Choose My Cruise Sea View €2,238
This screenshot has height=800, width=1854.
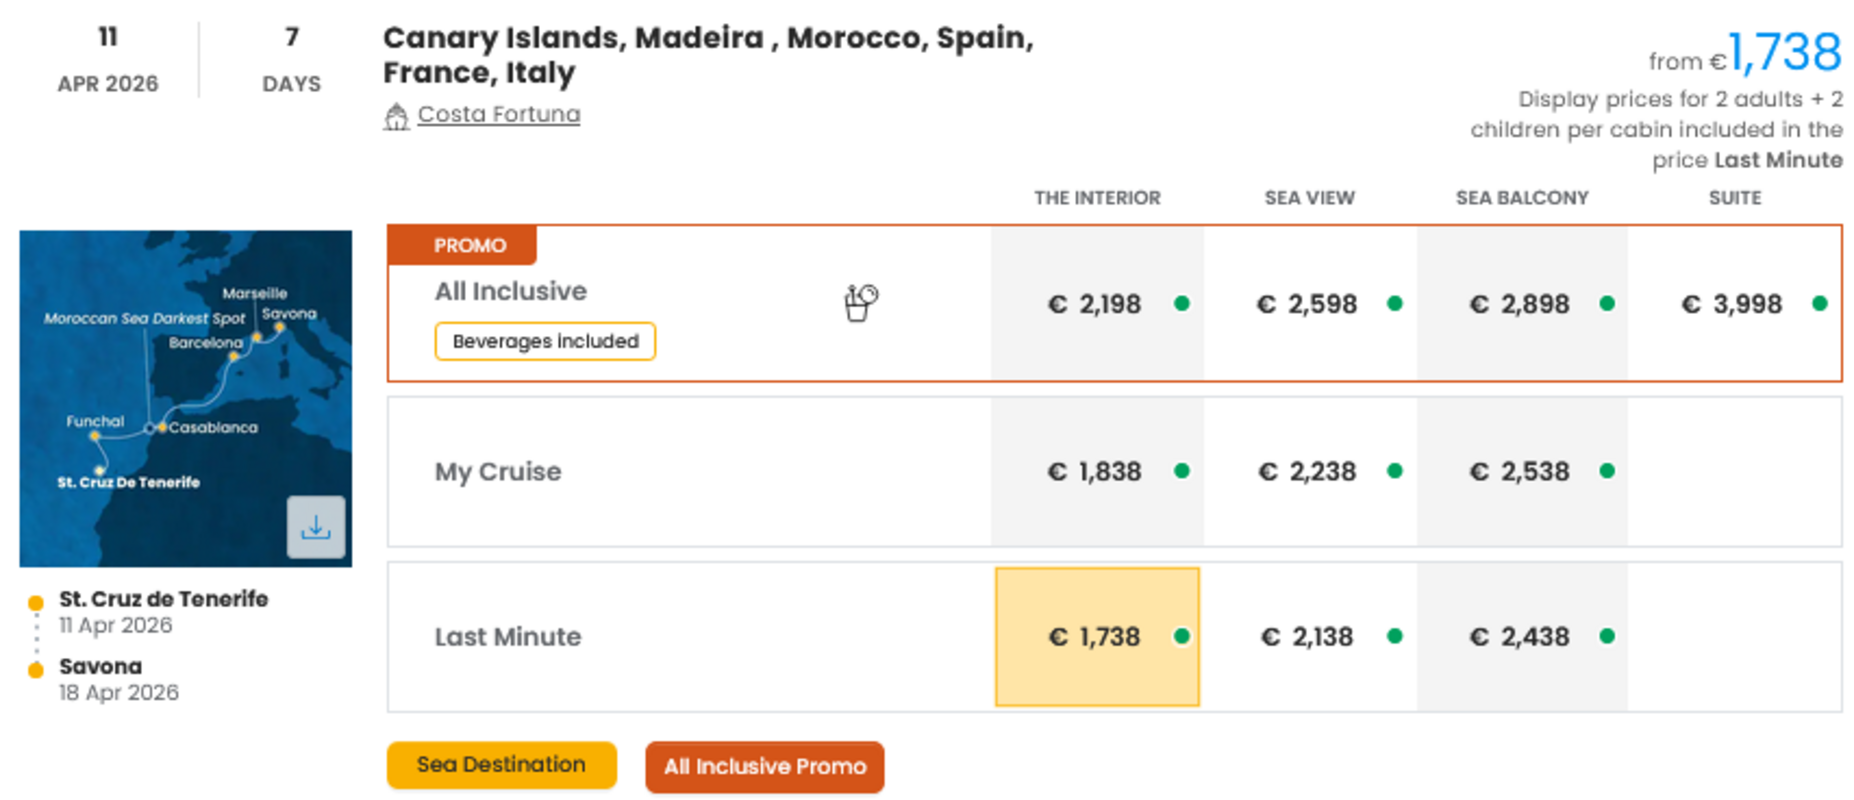(1309, 471)
